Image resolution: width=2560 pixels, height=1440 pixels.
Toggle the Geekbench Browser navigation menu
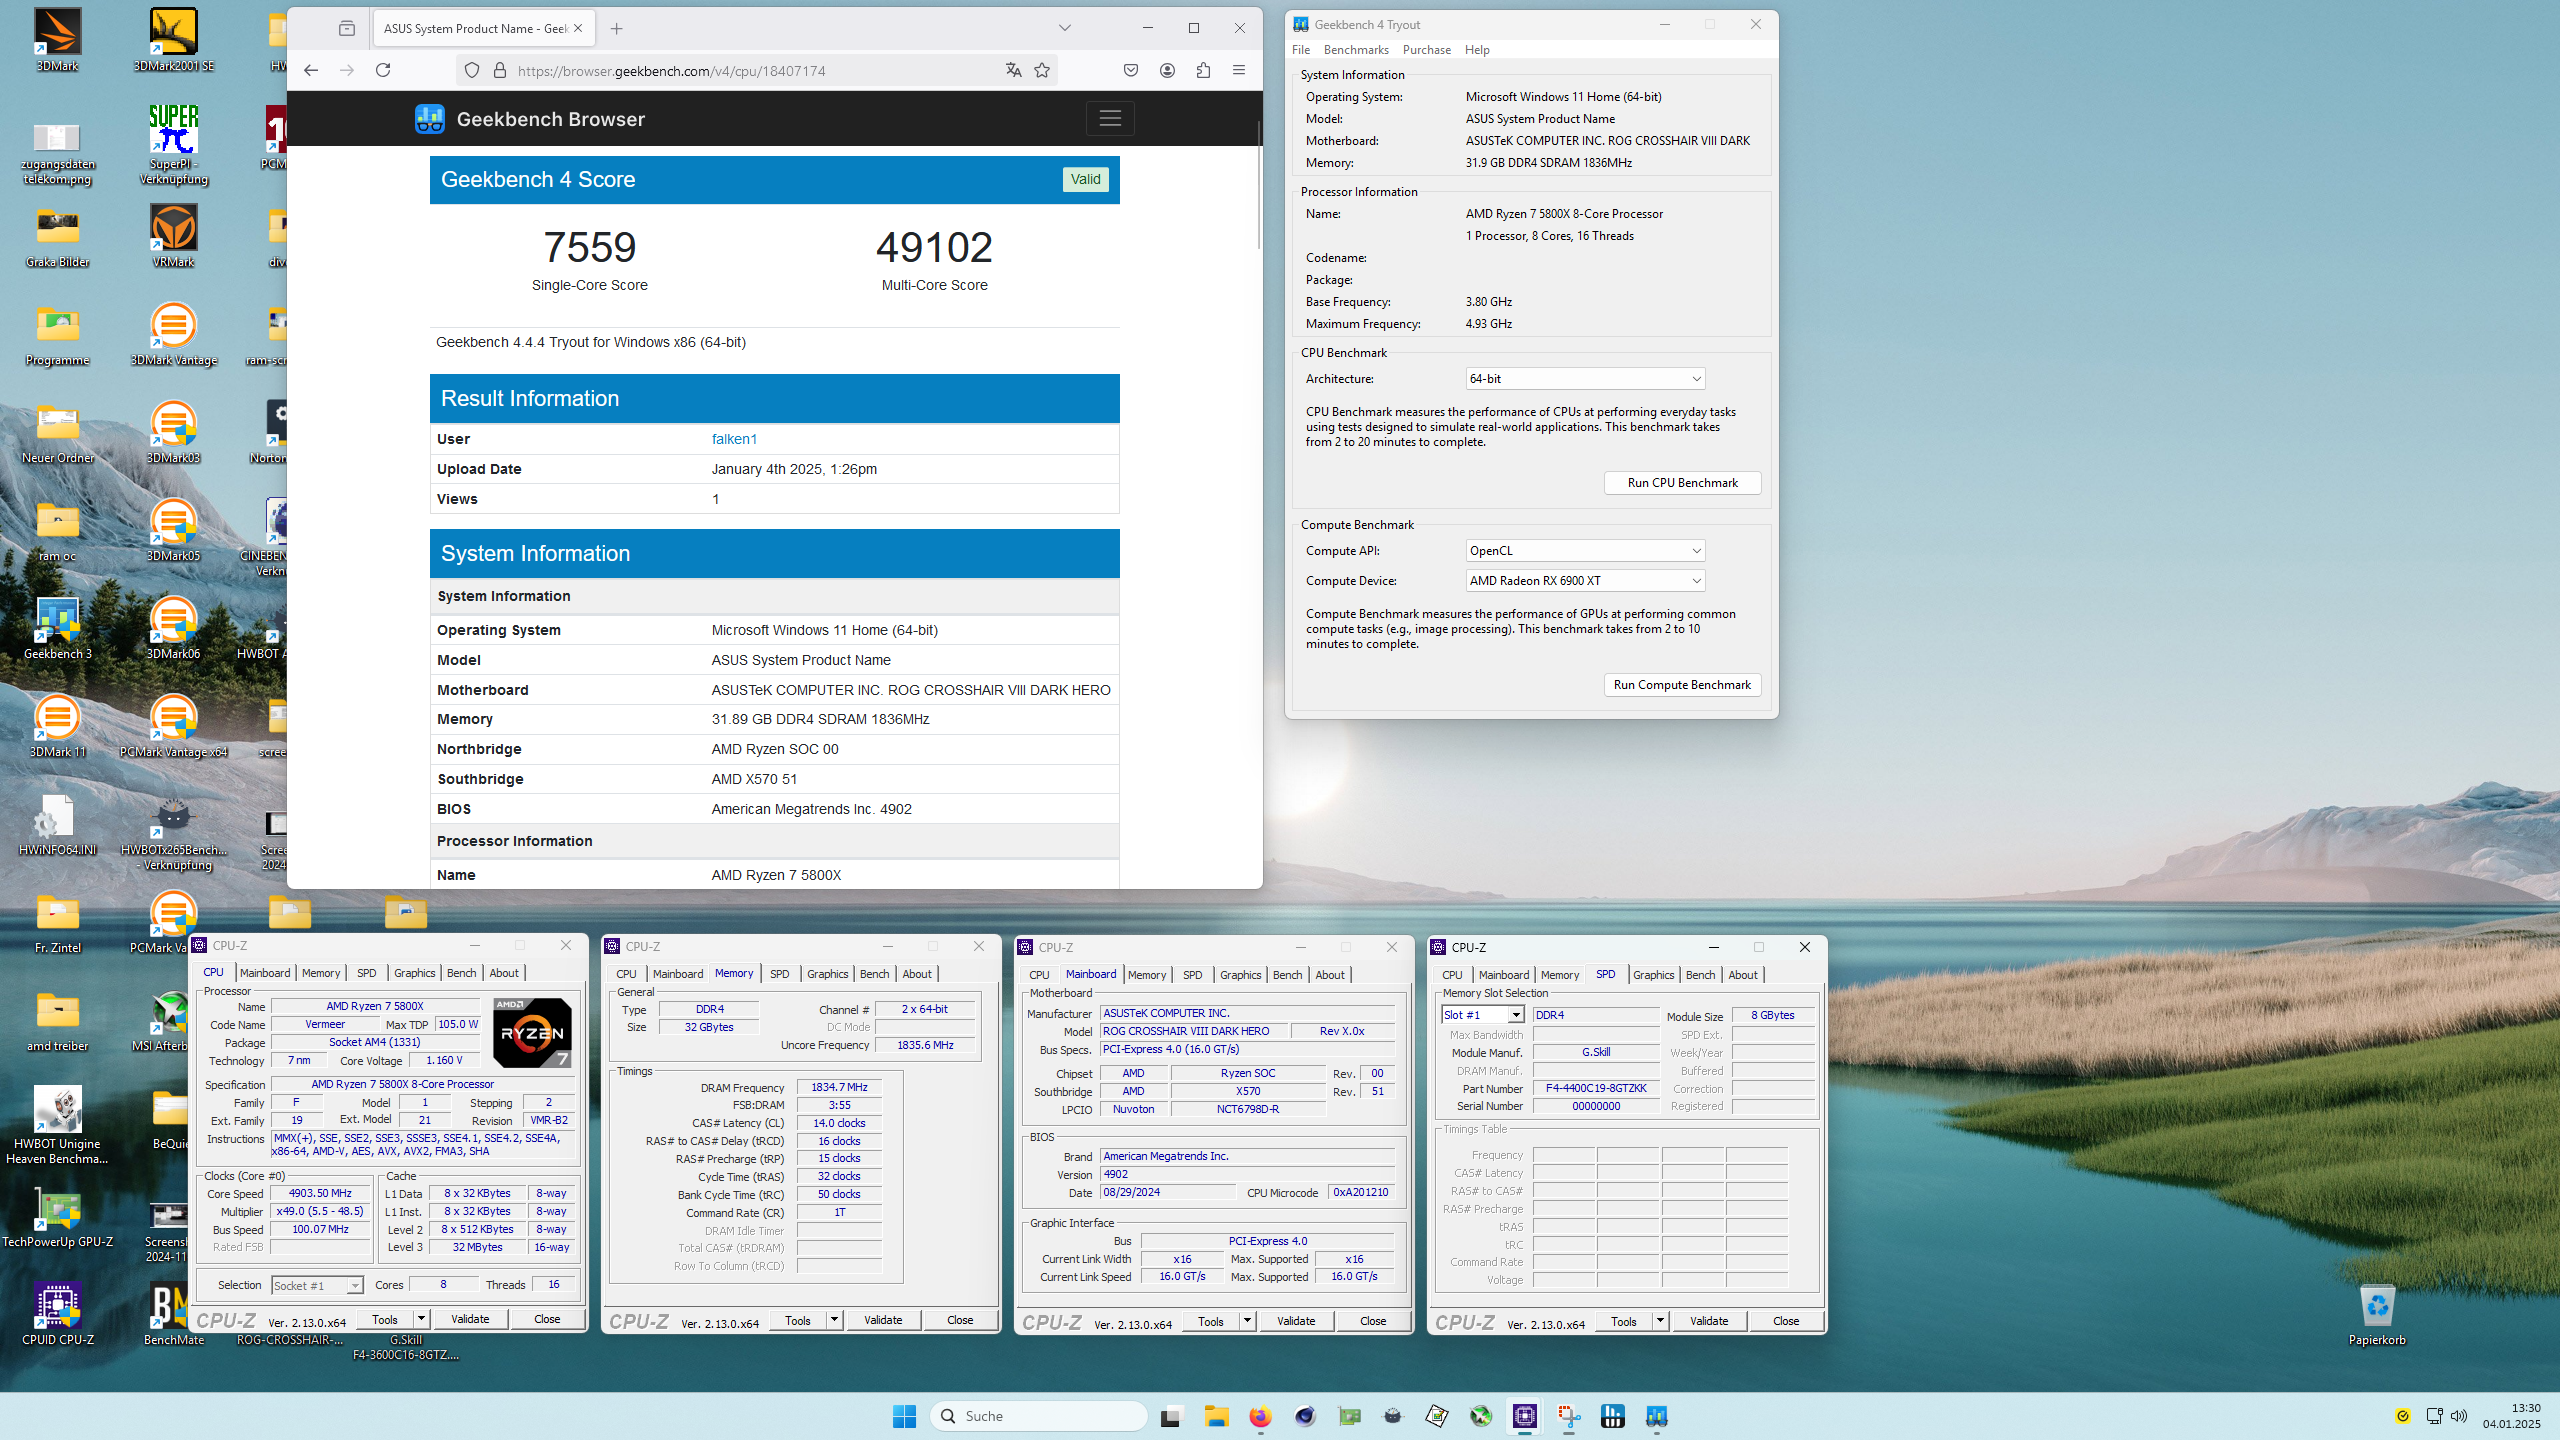click(1110, 119)
